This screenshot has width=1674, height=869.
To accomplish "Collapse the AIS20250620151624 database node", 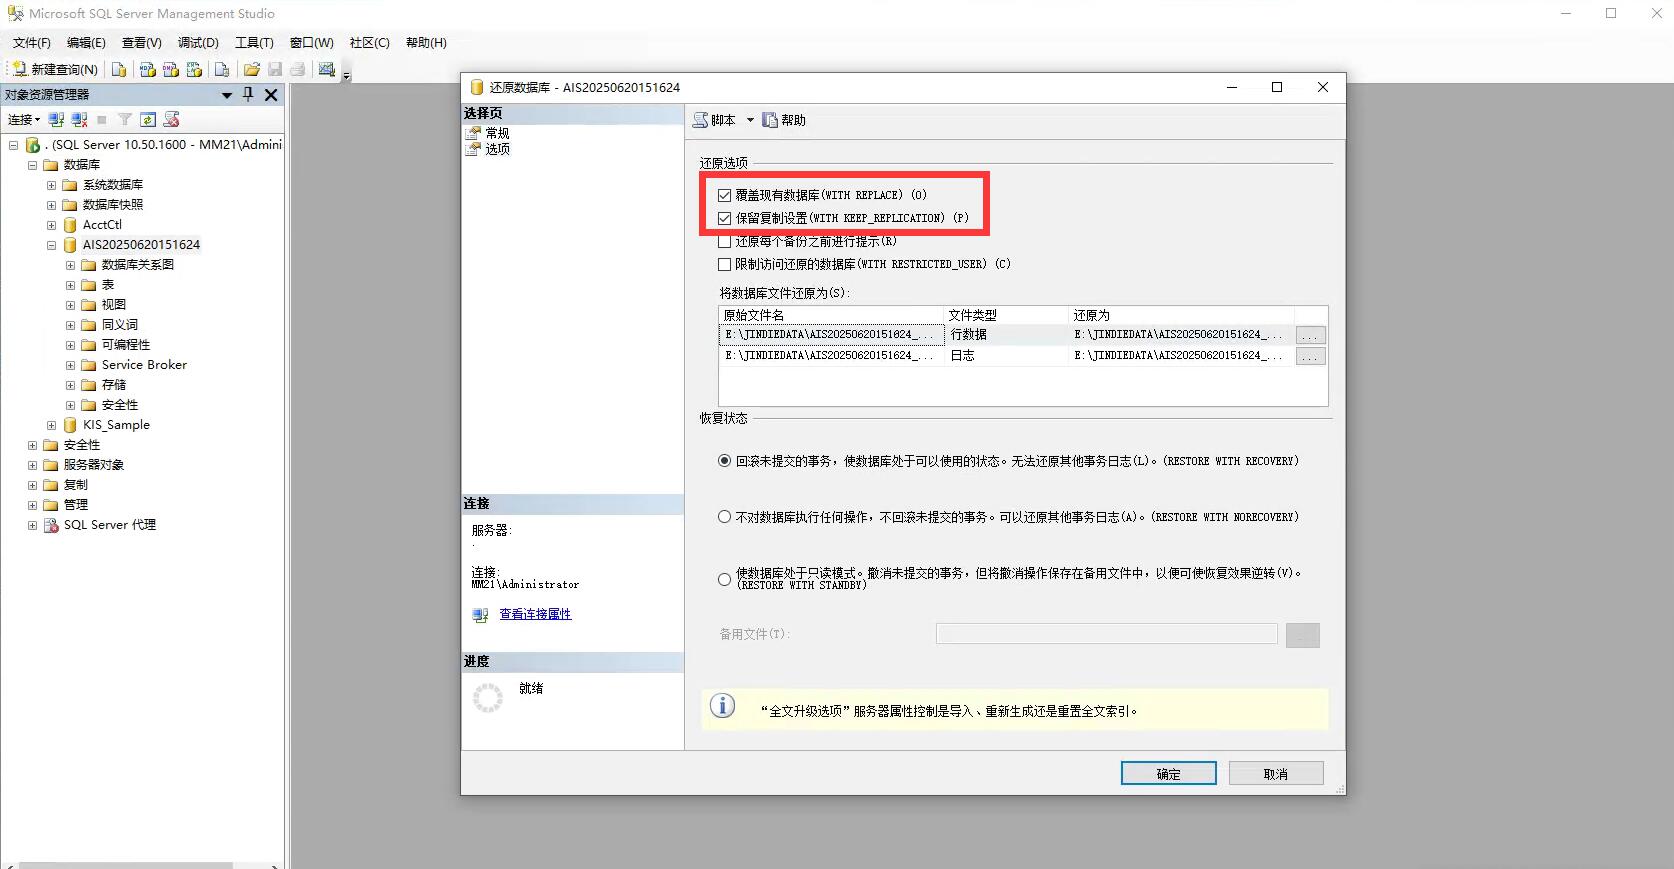I will point(51,245).
